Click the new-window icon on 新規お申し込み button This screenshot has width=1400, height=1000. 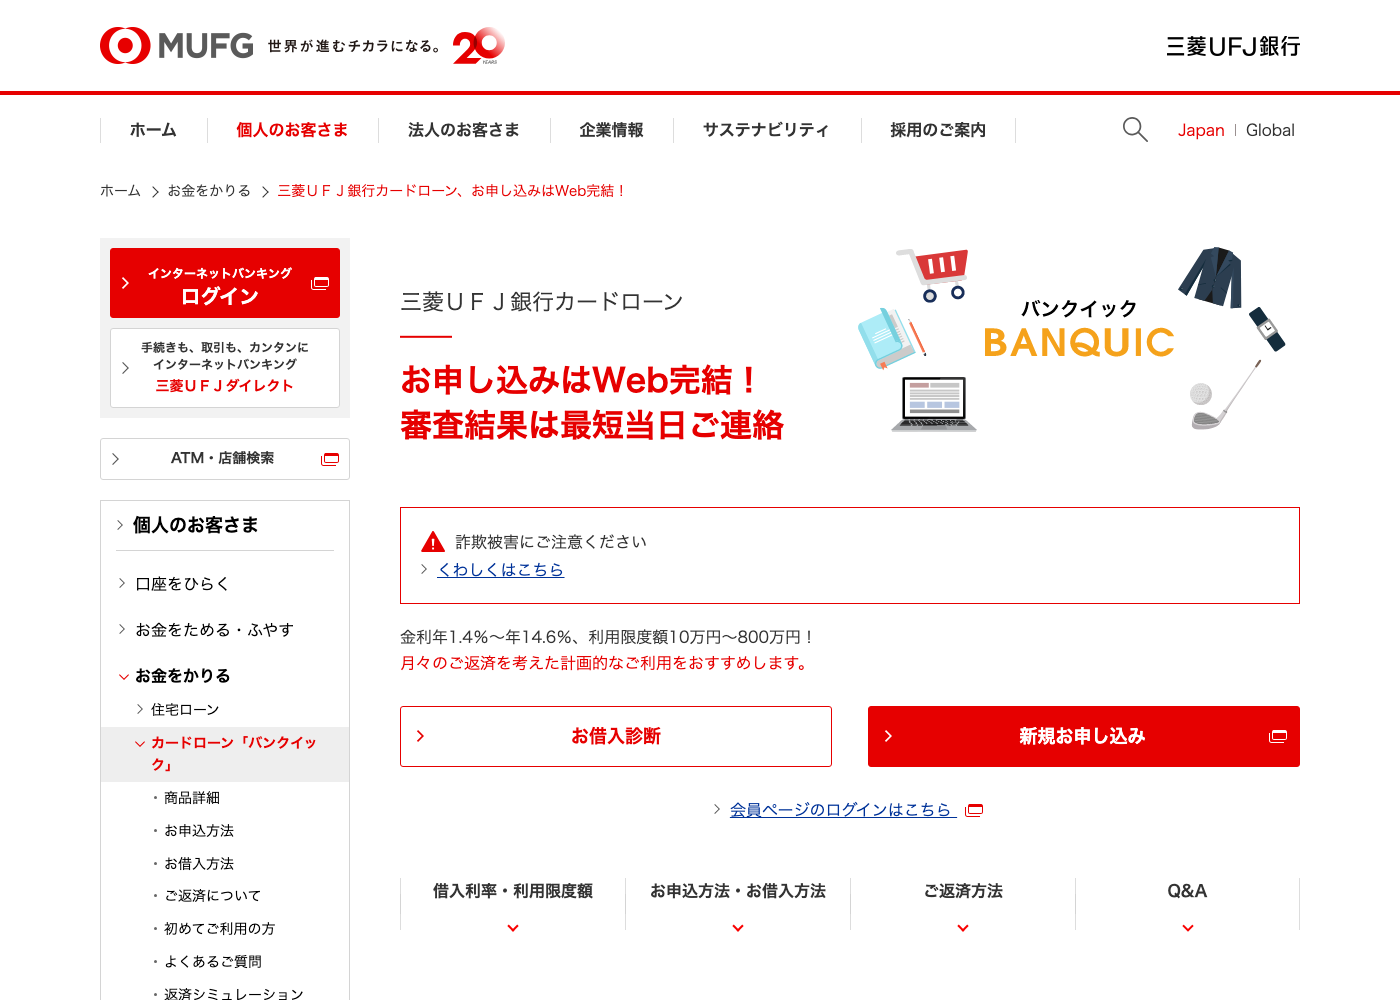click(x=1278, y=736)
